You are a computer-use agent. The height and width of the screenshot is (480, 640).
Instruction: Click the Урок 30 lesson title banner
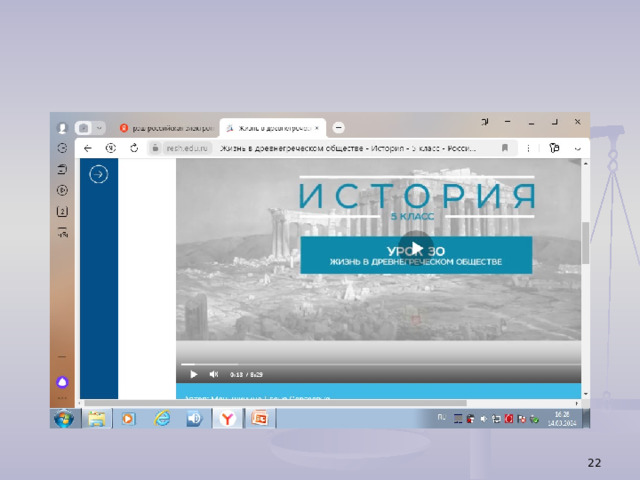click(416, 255)
